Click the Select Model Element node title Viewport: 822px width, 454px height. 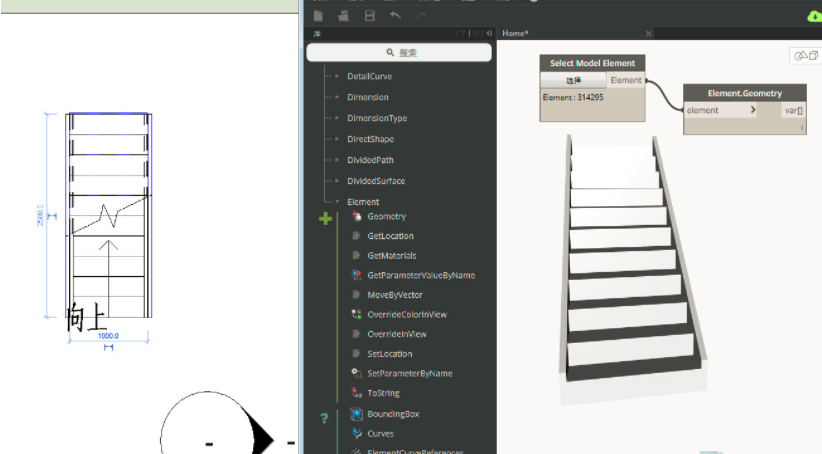592,63
